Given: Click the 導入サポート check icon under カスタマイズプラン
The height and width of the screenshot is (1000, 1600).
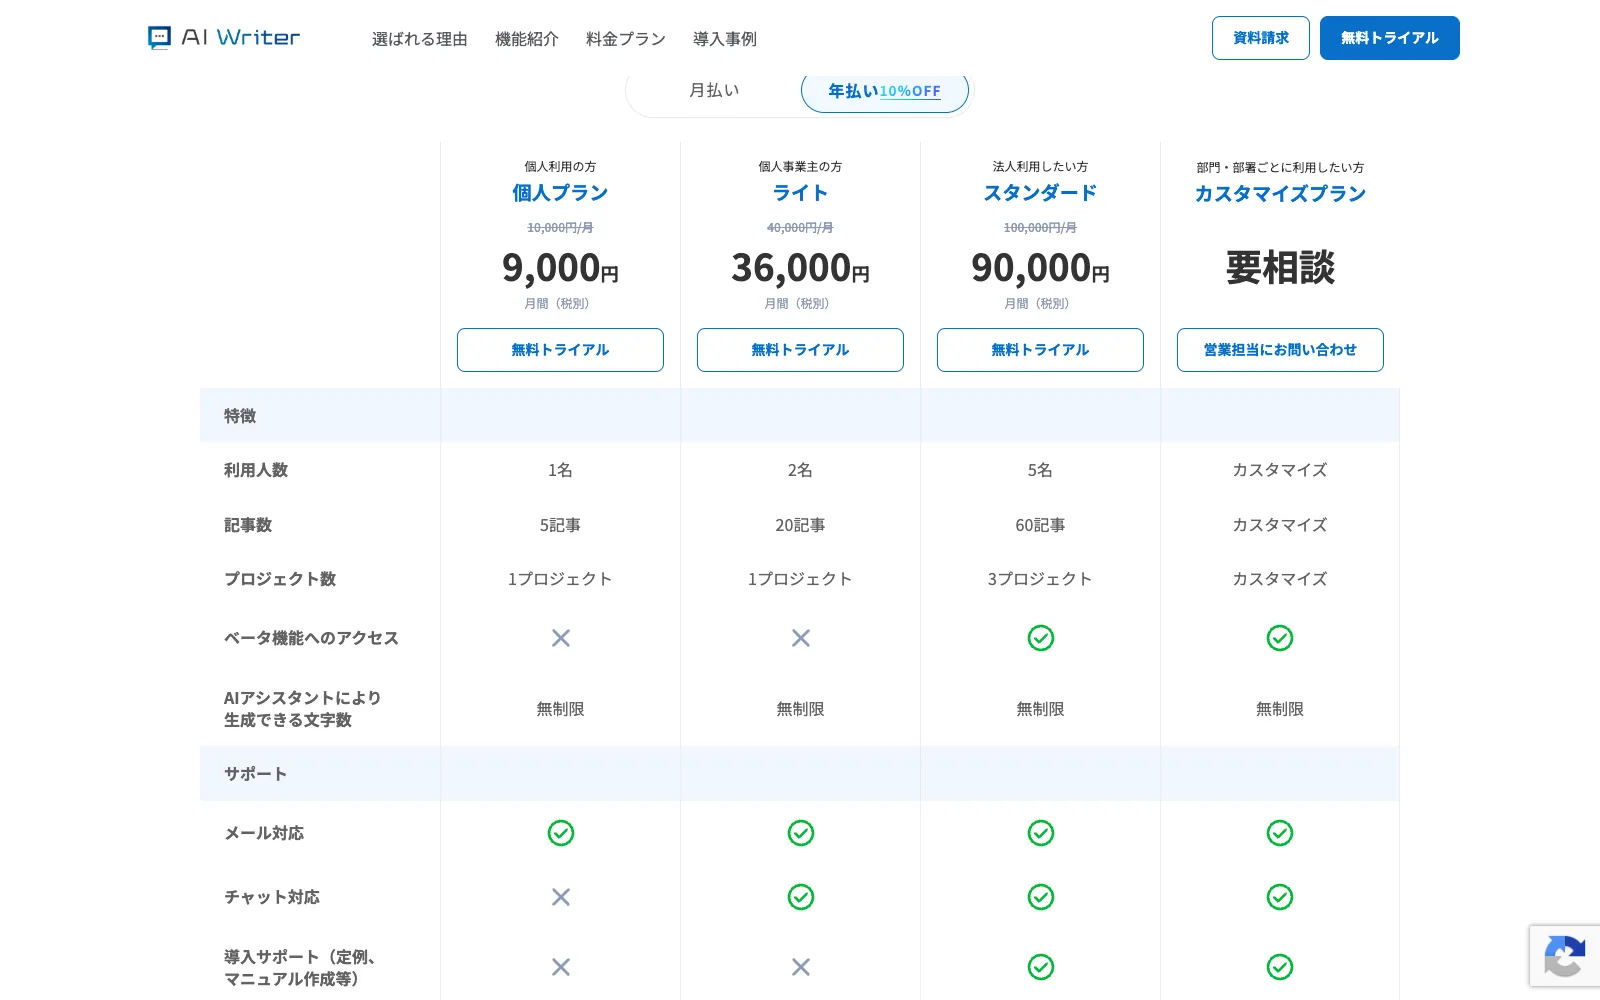Looking at the screenshot, I should click(x=1280, y=967).
